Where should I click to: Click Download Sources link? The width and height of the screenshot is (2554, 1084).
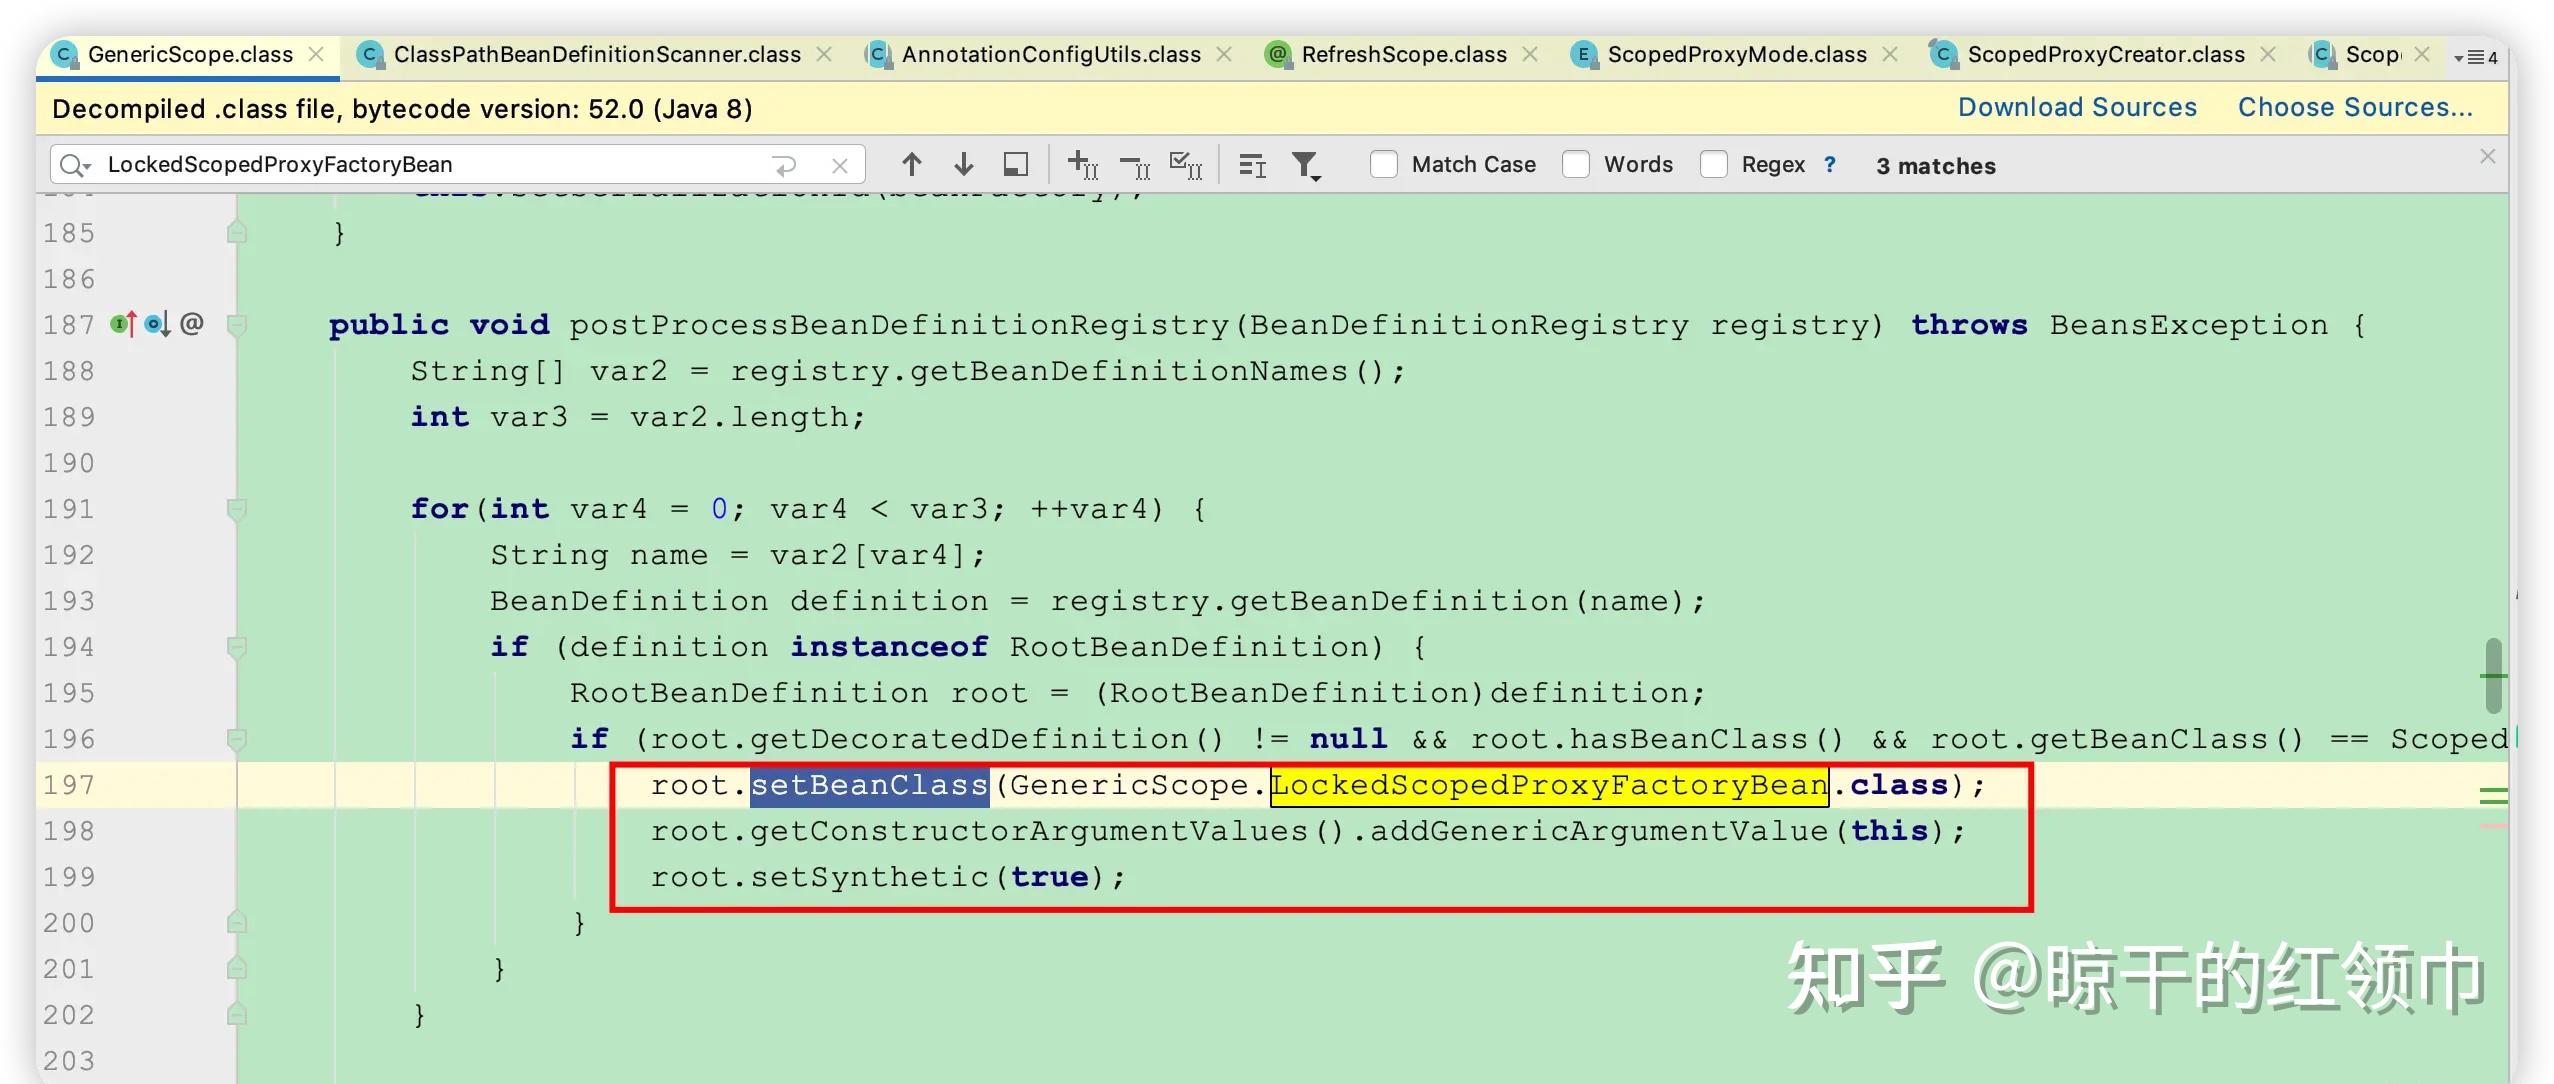2076,107
